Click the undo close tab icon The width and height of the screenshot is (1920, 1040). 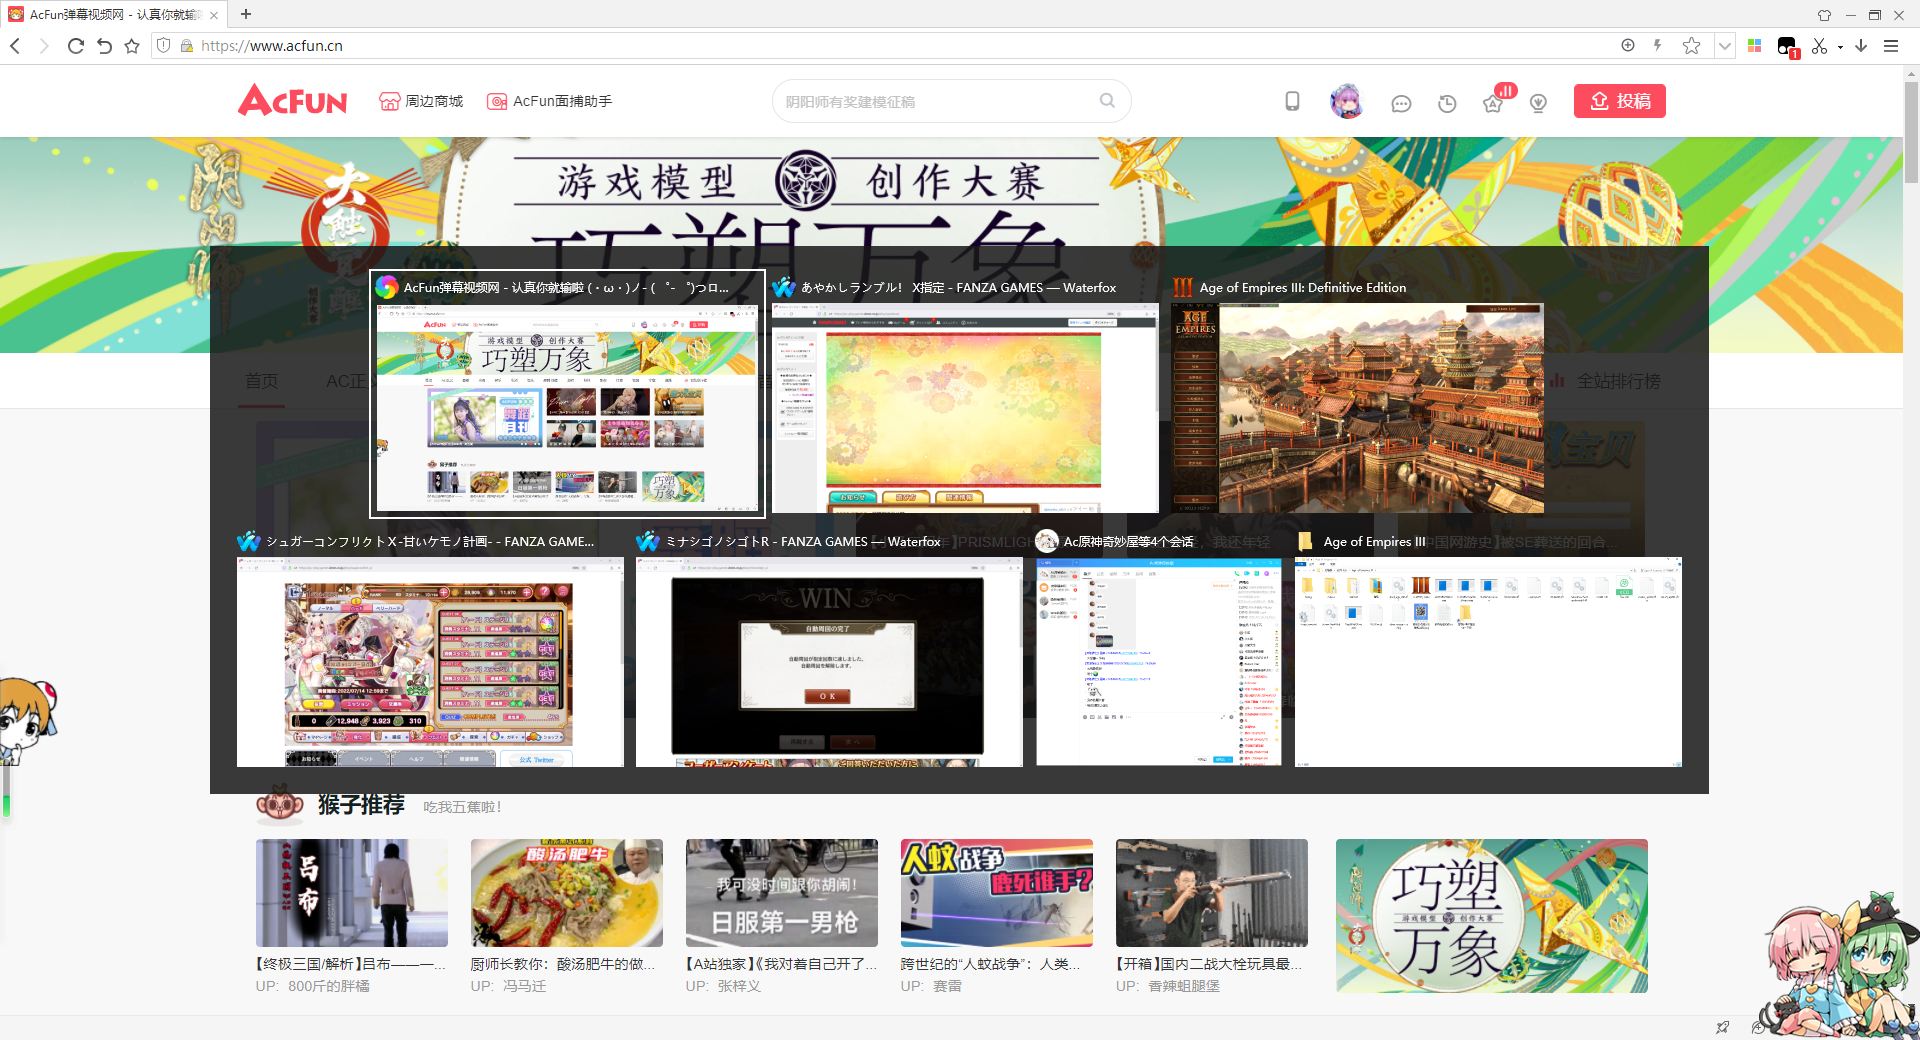pyautogui.click(x=104, y=46)
